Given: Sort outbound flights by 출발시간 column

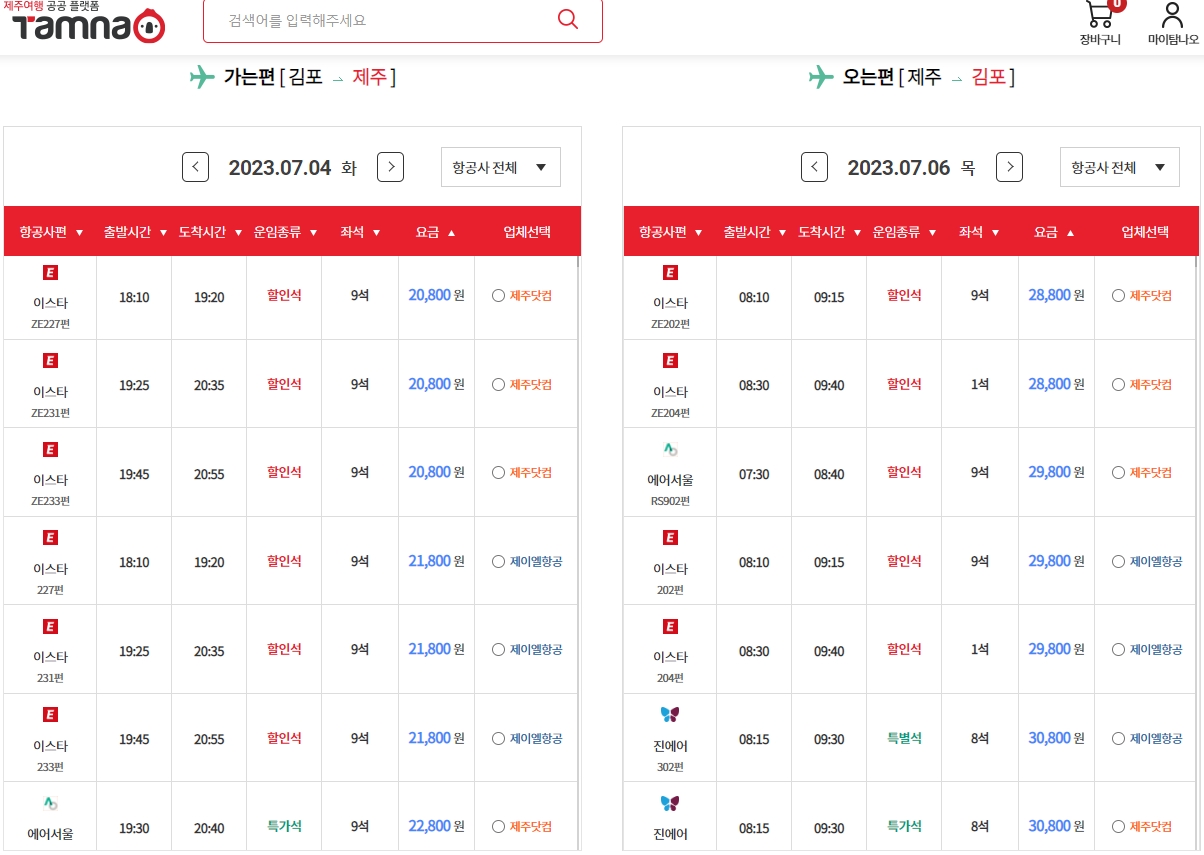Looking at the screenshot, I should [x=135, y=232].
